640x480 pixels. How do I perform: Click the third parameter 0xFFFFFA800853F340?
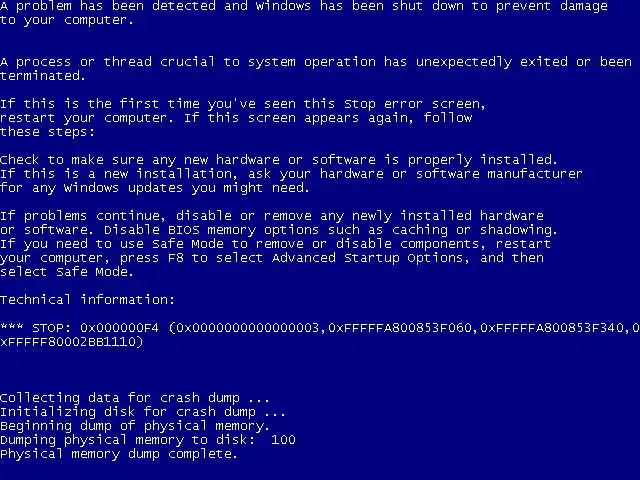click(x=552, y=328)
